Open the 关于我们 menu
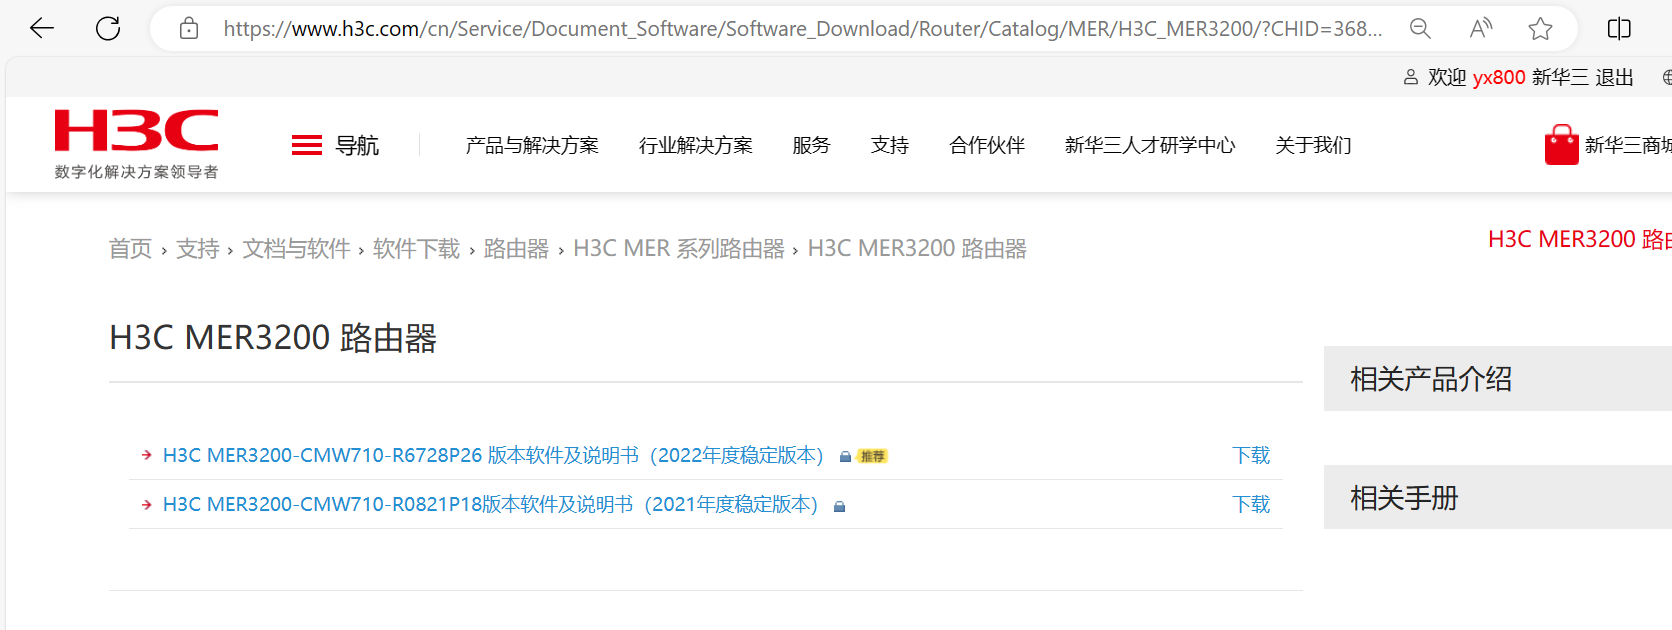Image resolution: width=1672 pixels, height=630 pixels. 1313,145
